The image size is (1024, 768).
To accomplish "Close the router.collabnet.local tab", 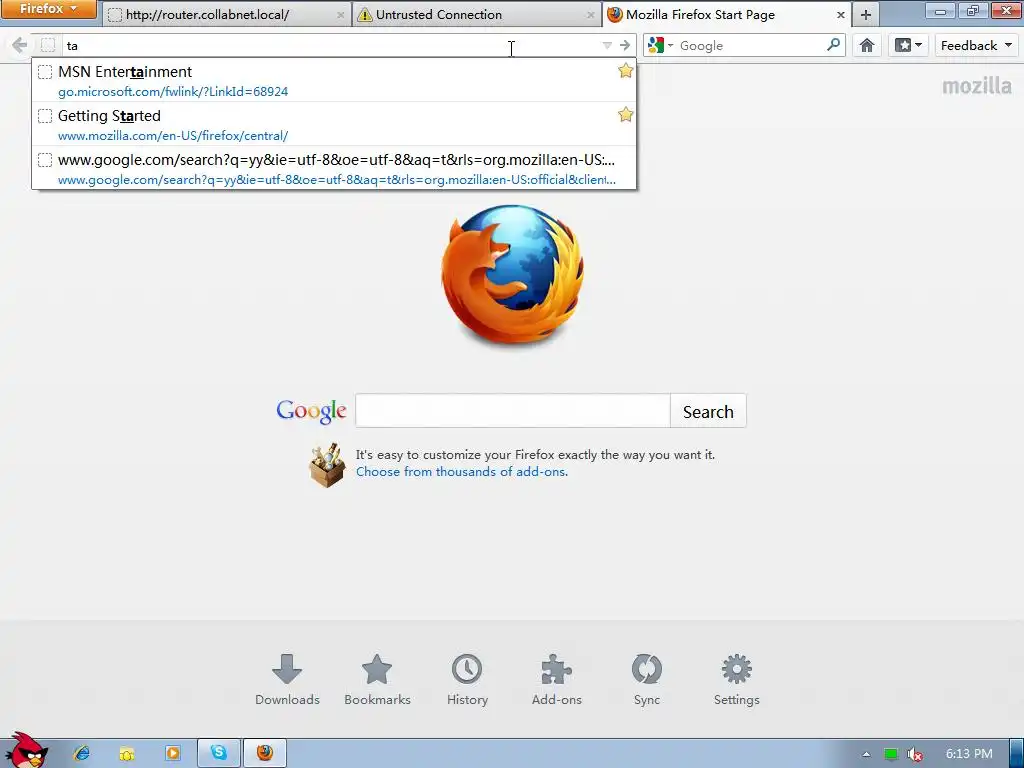I will [x=340, y=14].
